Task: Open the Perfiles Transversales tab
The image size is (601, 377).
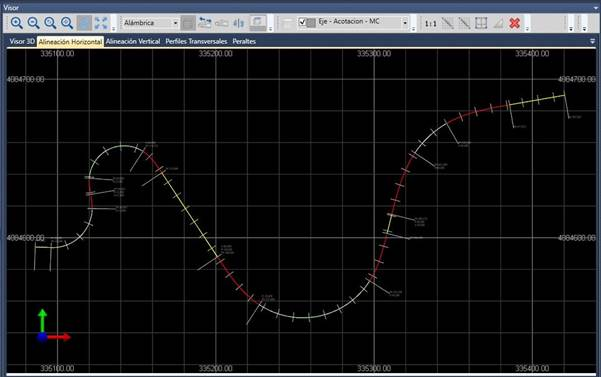Action: [196, 41]
